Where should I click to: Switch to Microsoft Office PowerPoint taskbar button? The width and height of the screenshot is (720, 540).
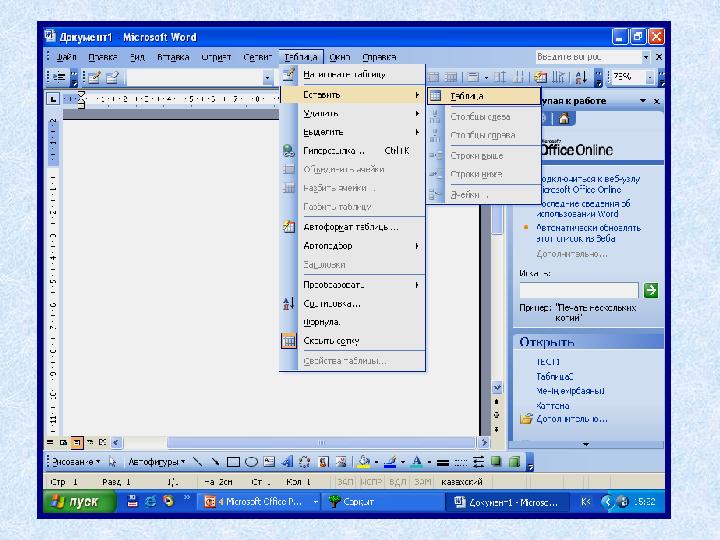260,502
